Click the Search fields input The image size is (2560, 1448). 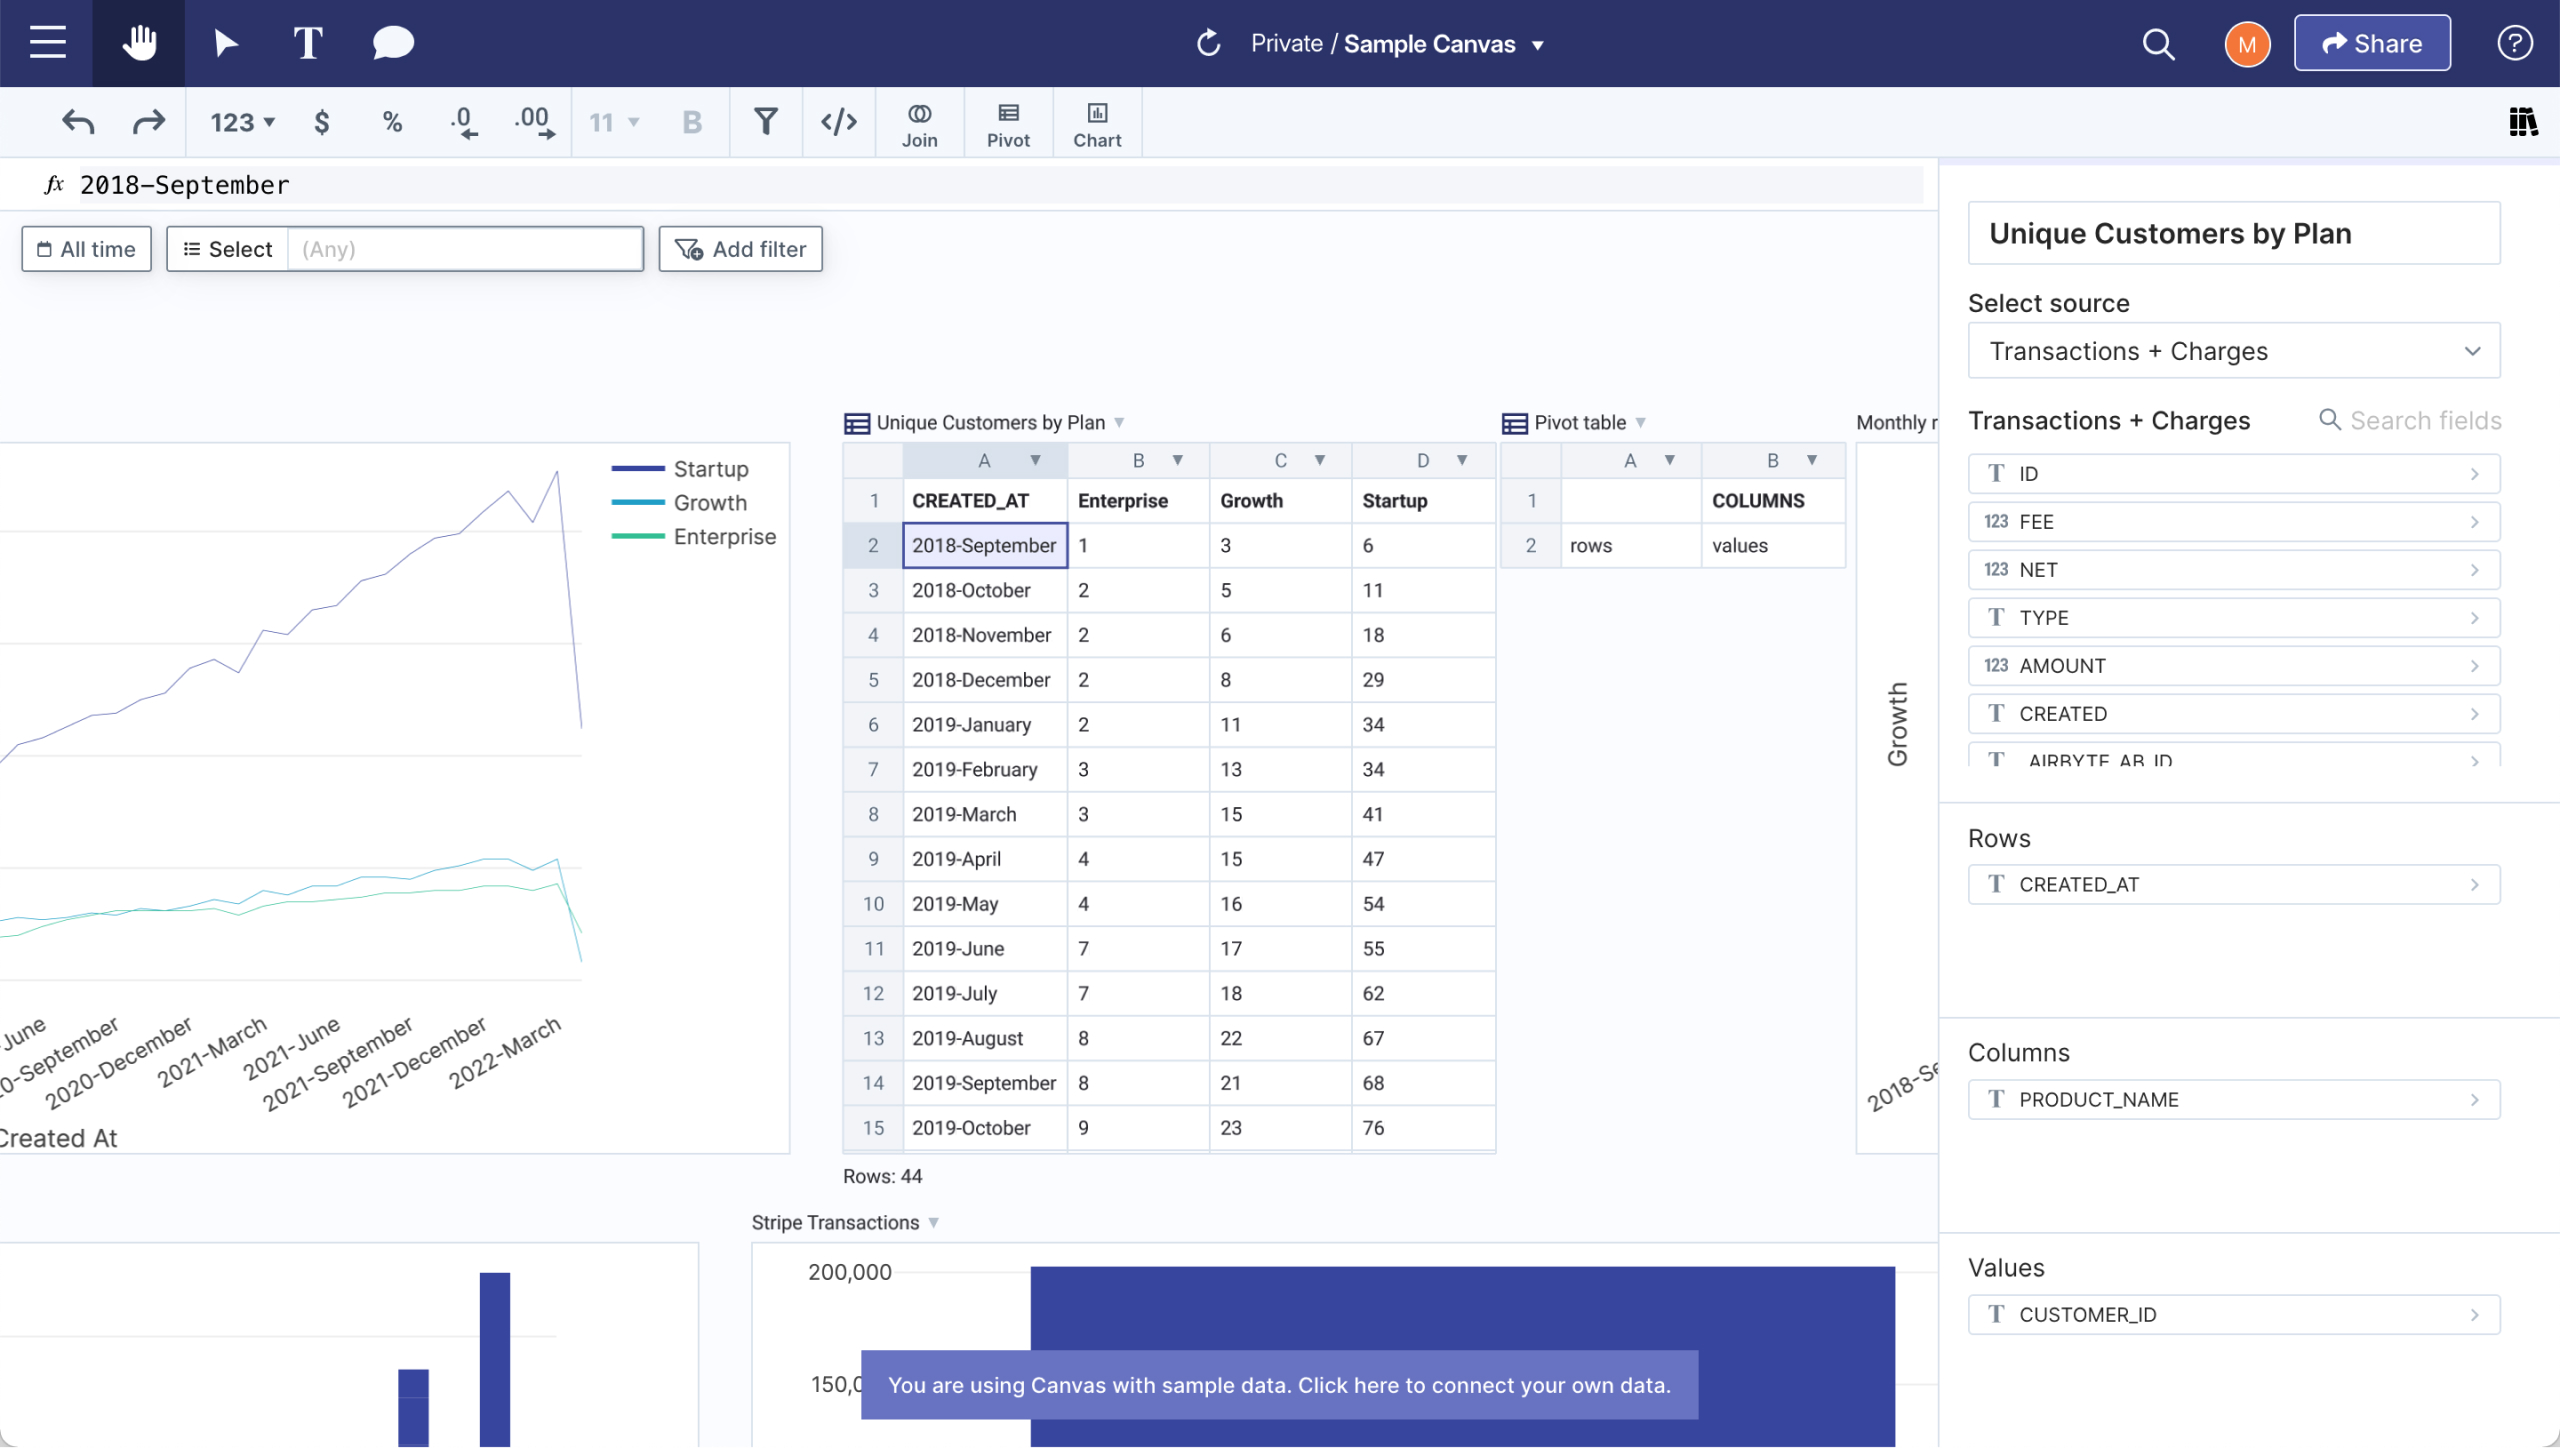point(2424,421)
